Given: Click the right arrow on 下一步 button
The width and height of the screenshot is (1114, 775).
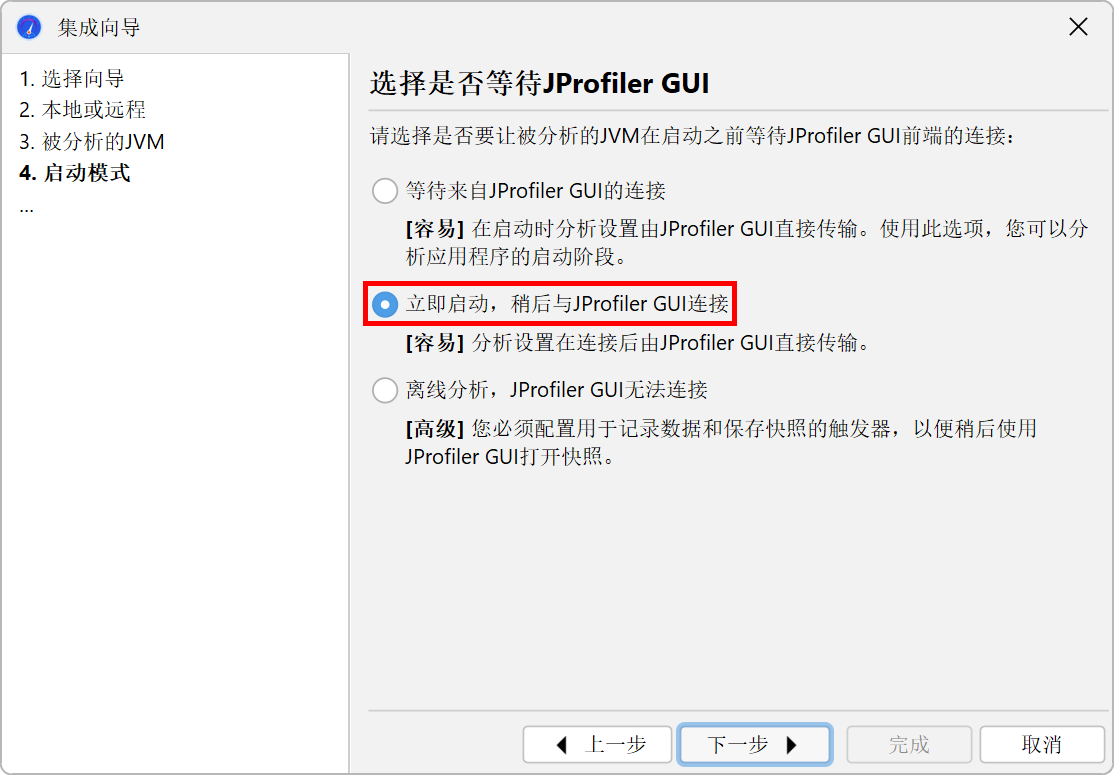Looking at the screenshot, I should tap(791, 744).
